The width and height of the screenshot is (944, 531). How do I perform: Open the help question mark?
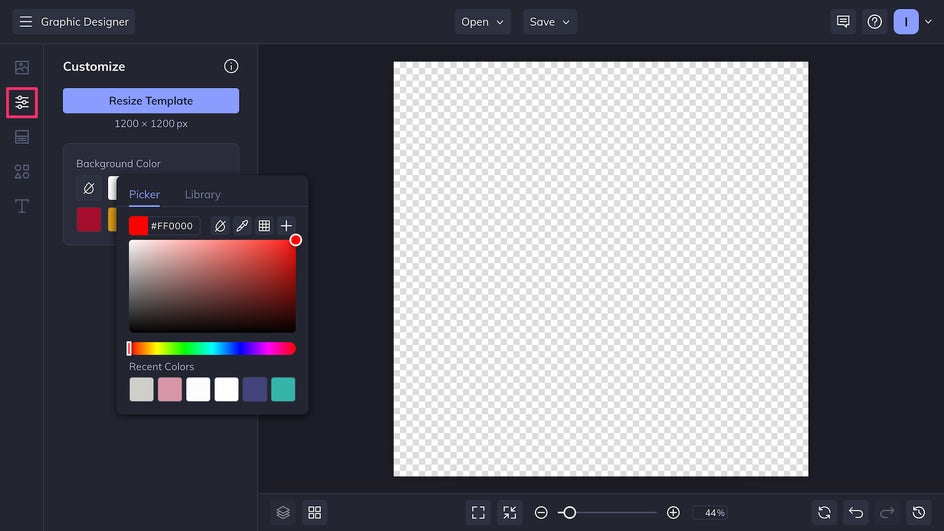[875, 22]
